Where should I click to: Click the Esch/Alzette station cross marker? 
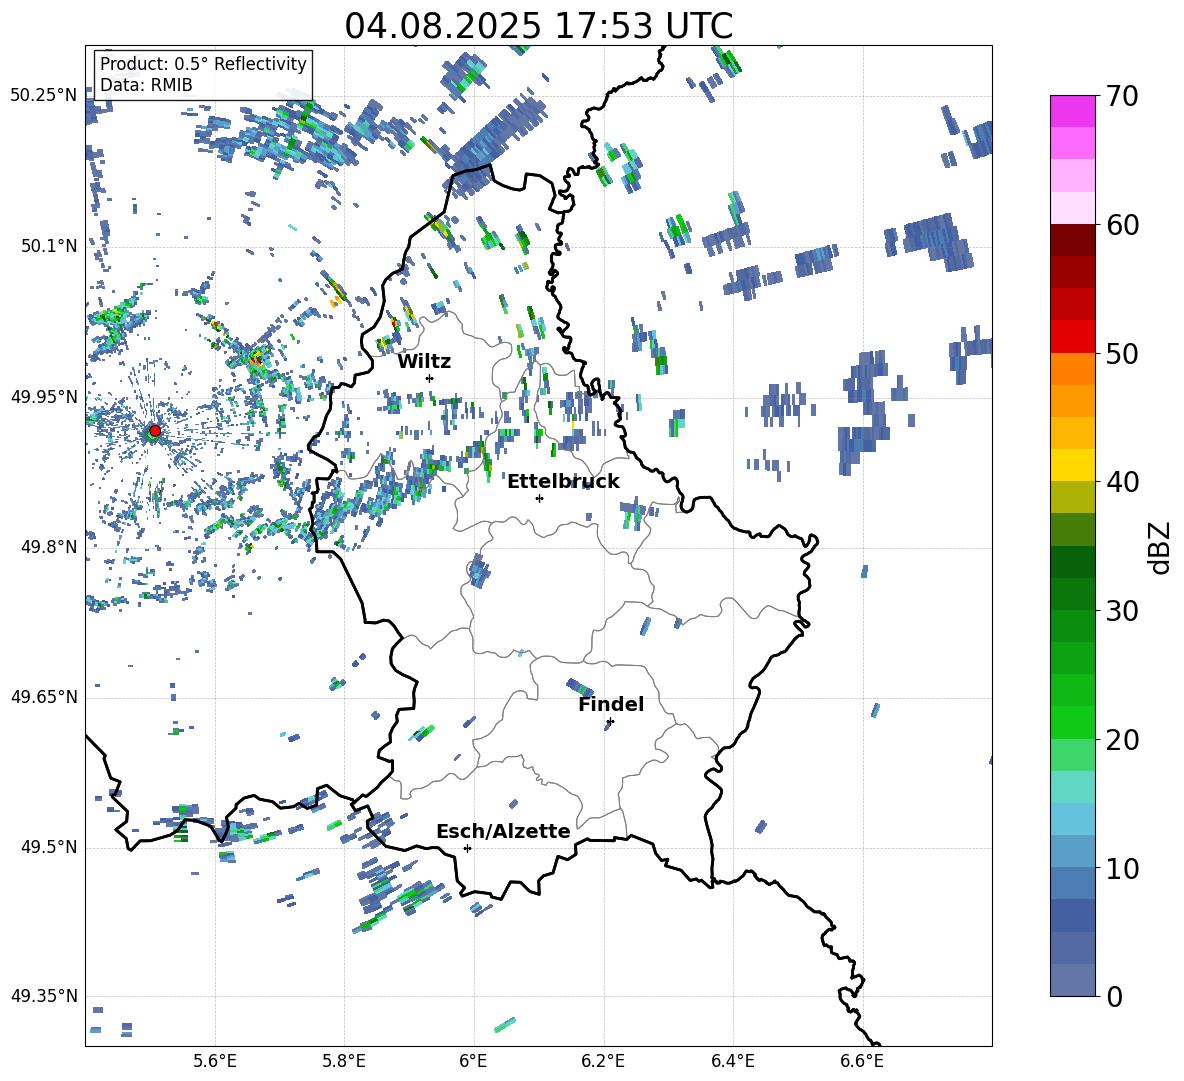(467, 848)
